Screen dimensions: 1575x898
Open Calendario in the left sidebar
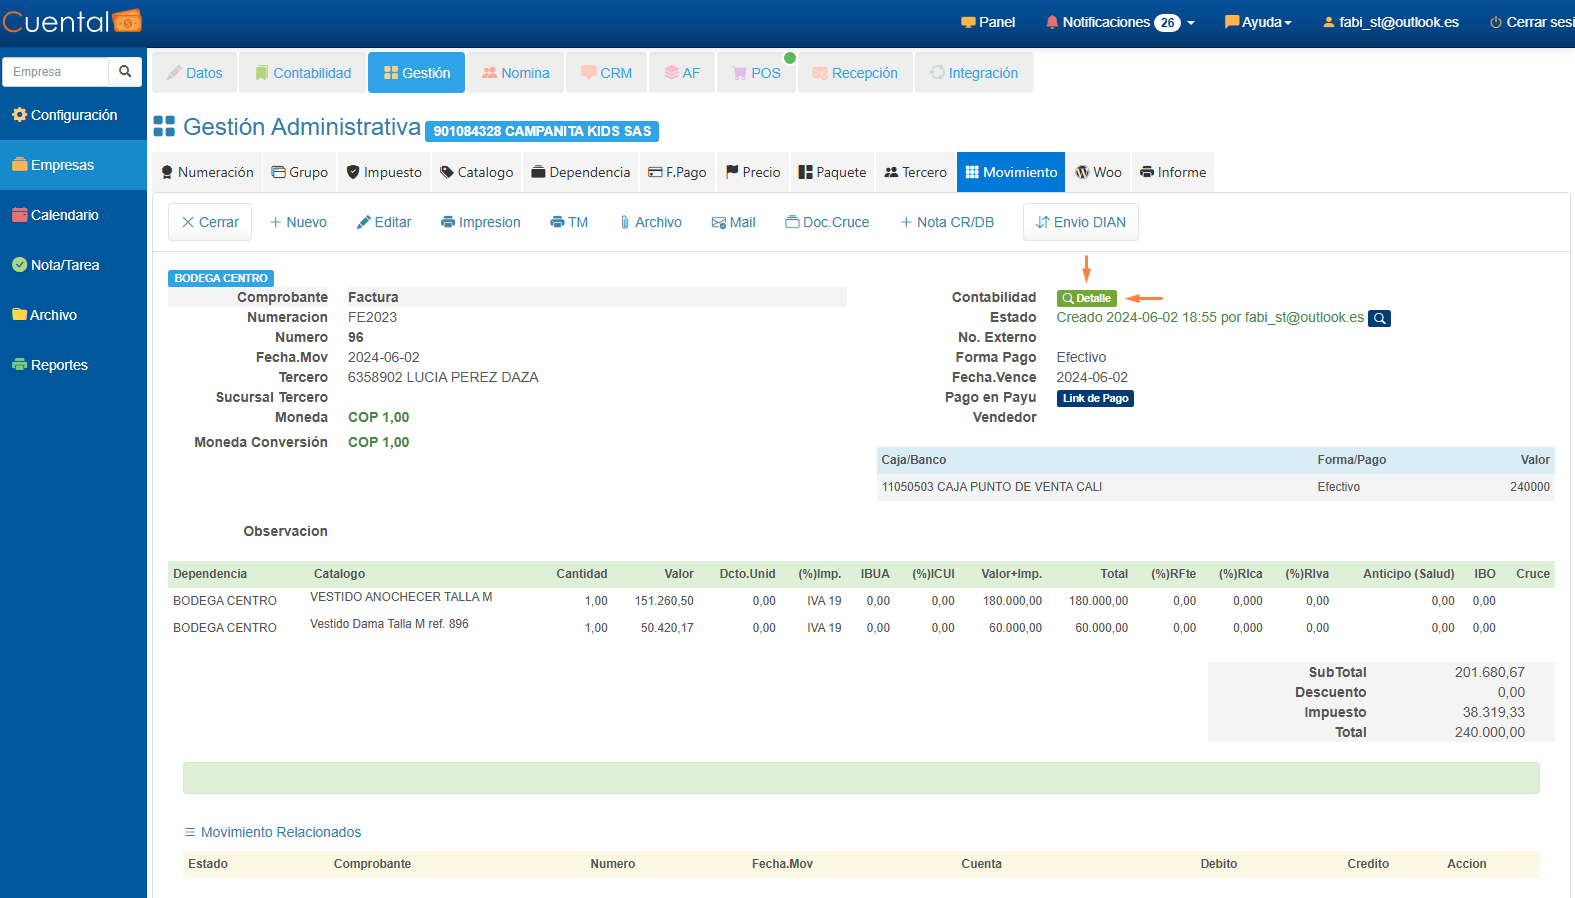pyautogui.click(x=64, y=215)
